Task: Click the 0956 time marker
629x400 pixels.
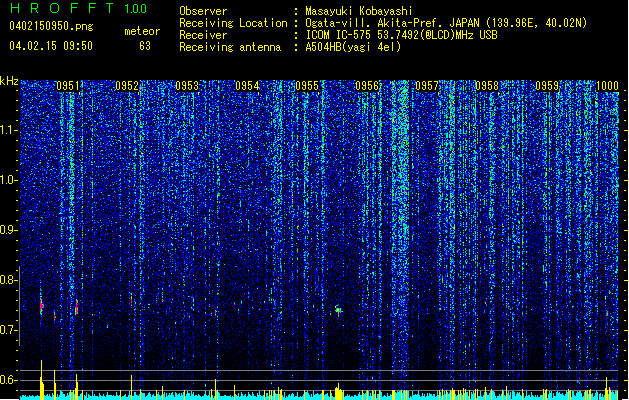Action: [367, 86]
